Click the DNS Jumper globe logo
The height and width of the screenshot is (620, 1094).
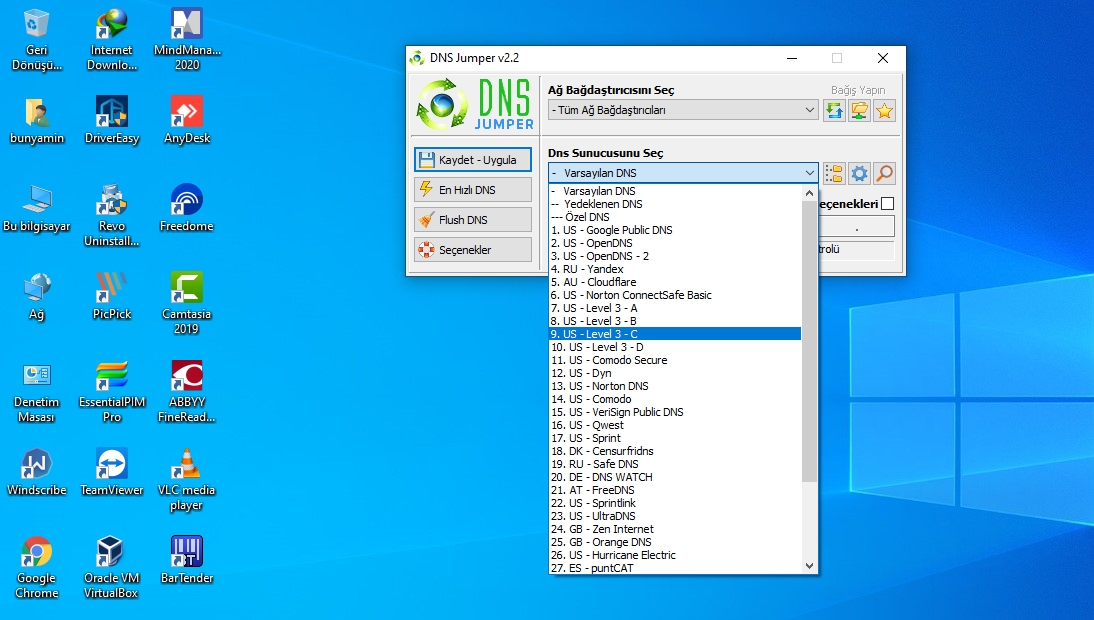[442, 105]
